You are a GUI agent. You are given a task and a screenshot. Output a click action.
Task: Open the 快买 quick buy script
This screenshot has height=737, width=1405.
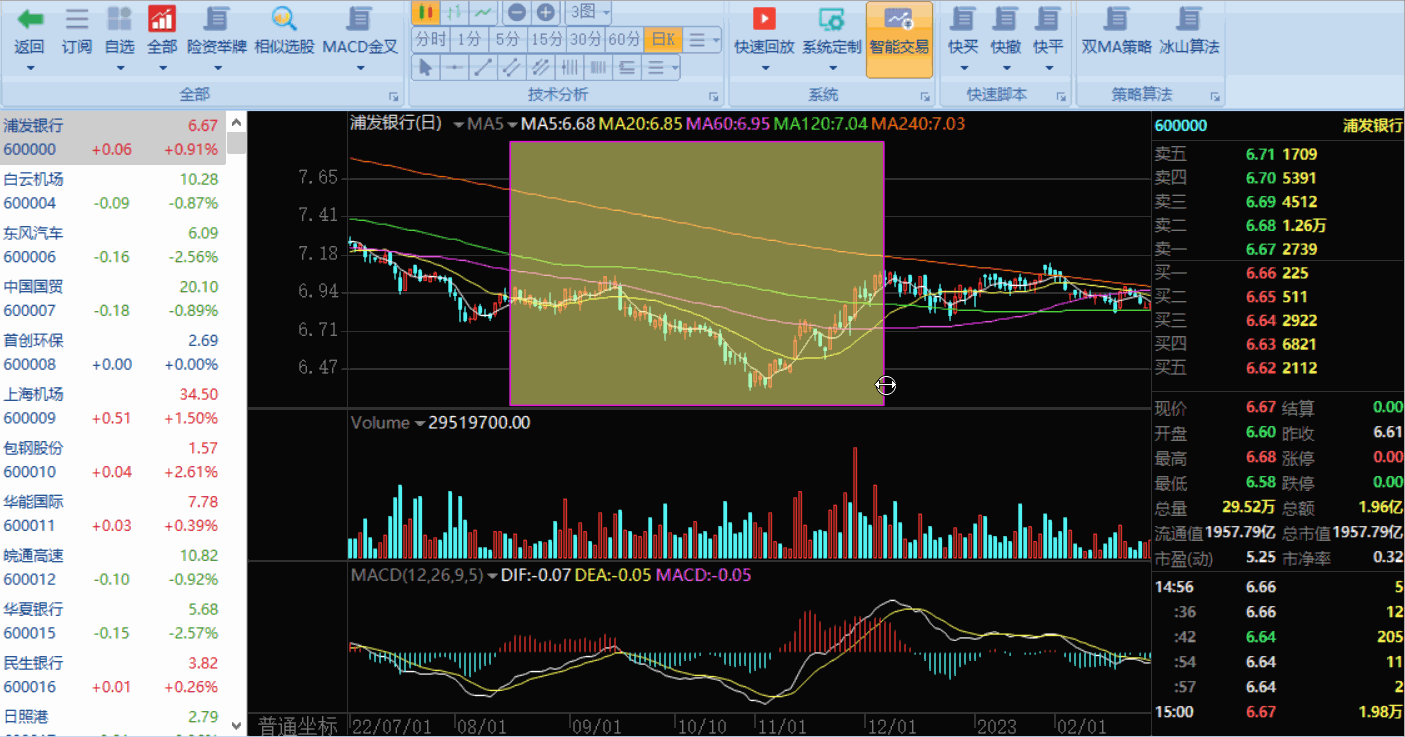(x=964, y=18)
